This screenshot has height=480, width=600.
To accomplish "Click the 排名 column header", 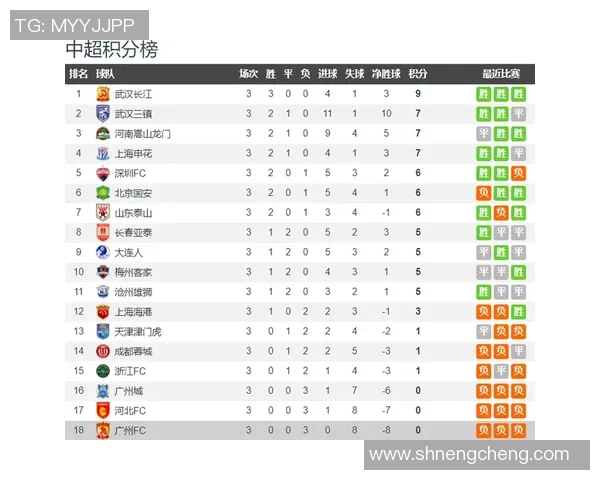I will [x=78, y=74].
